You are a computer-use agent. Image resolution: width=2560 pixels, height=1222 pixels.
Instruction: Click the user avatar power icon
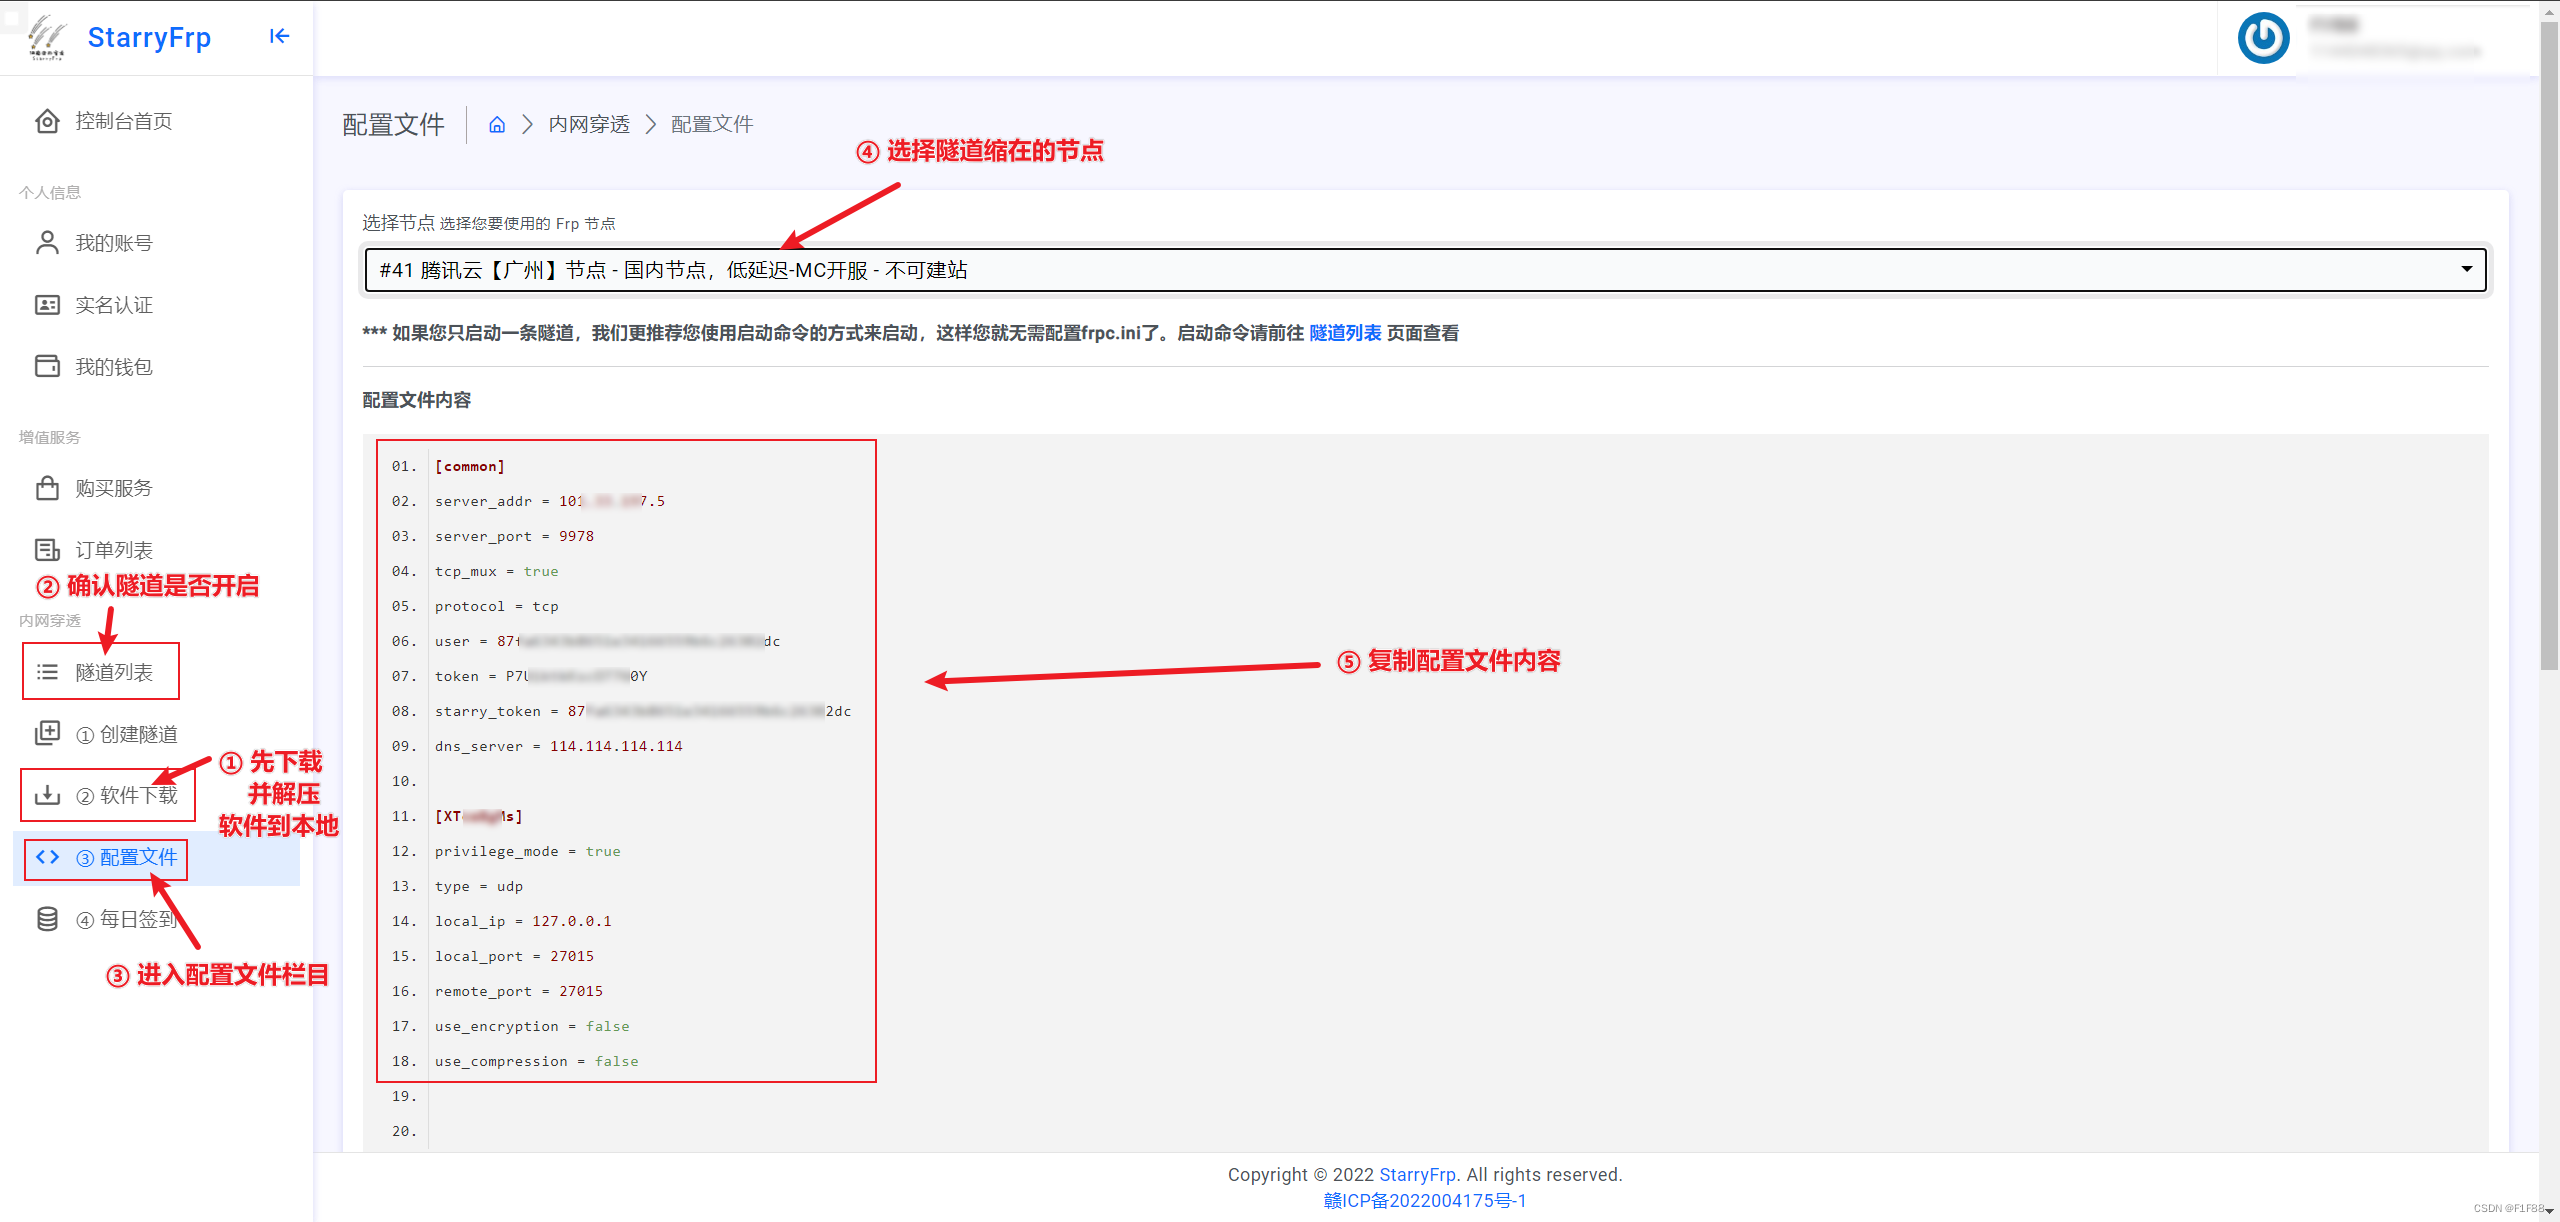tap(2263, 39)
